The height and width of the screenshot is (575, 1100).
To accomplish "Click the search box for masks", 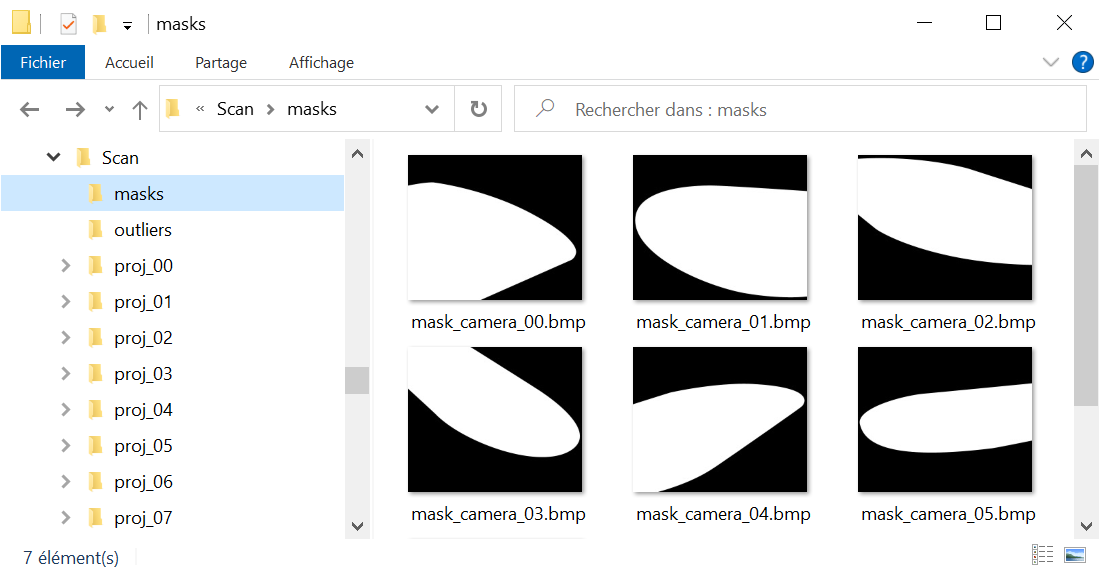I will tap(800, 109).
